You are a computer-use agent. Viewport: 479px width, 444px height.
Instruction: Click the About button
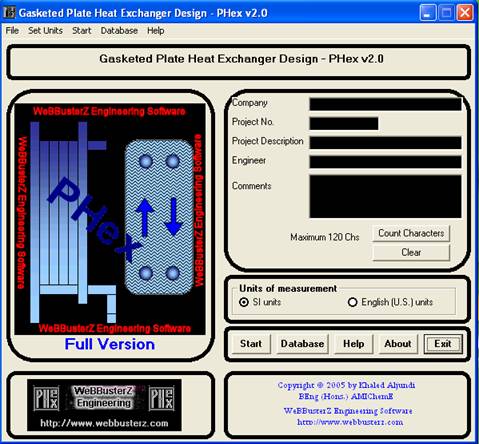(398, 344)
